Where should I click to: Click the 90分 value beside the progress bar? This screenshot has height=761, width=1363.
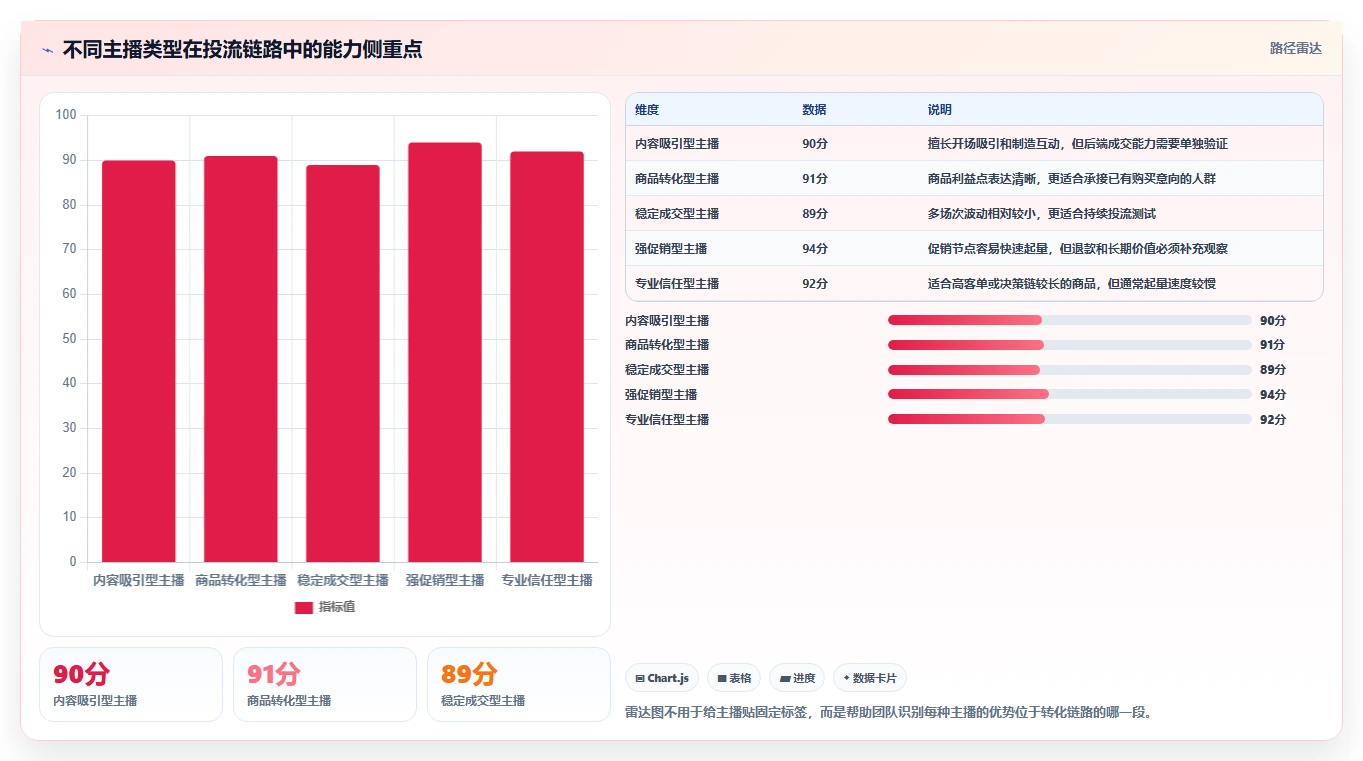point(1273,321)
